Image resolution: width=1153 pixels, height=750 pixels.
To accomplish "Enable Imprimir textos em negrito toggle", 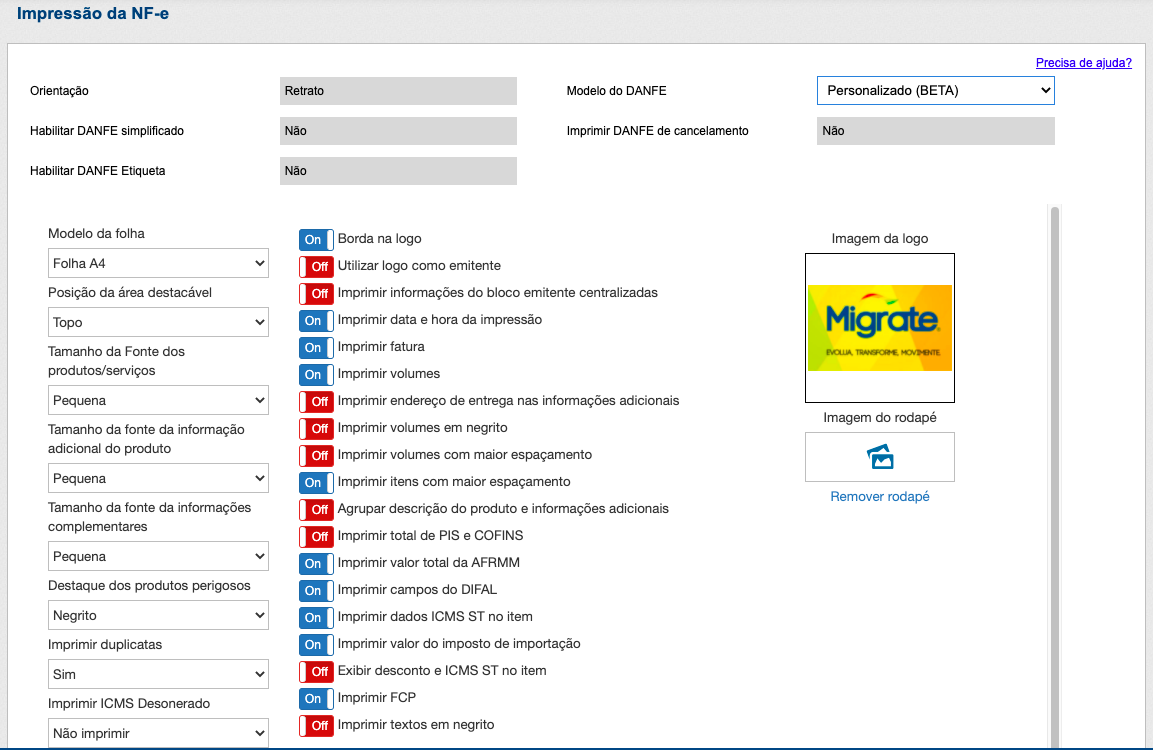I will point(316,726).
